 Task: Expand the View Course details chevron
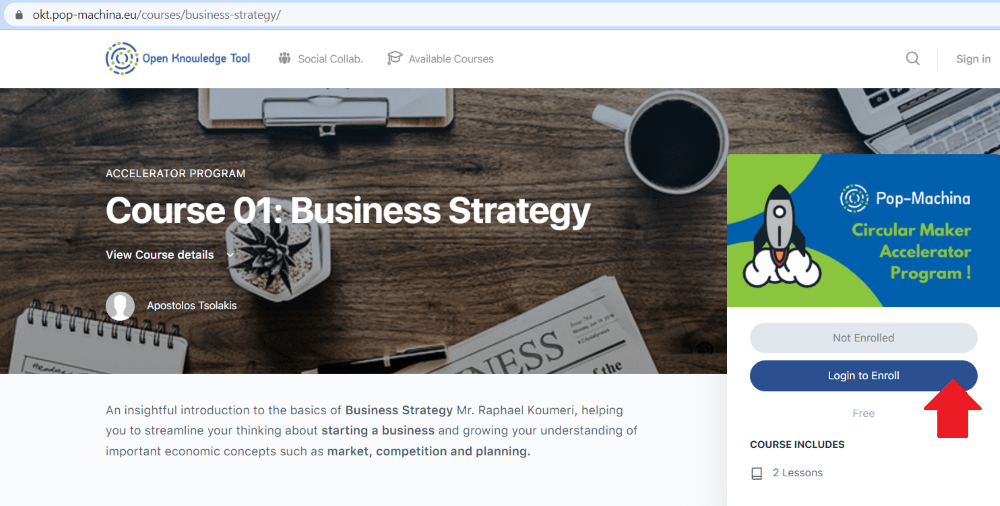pos(230,255)
